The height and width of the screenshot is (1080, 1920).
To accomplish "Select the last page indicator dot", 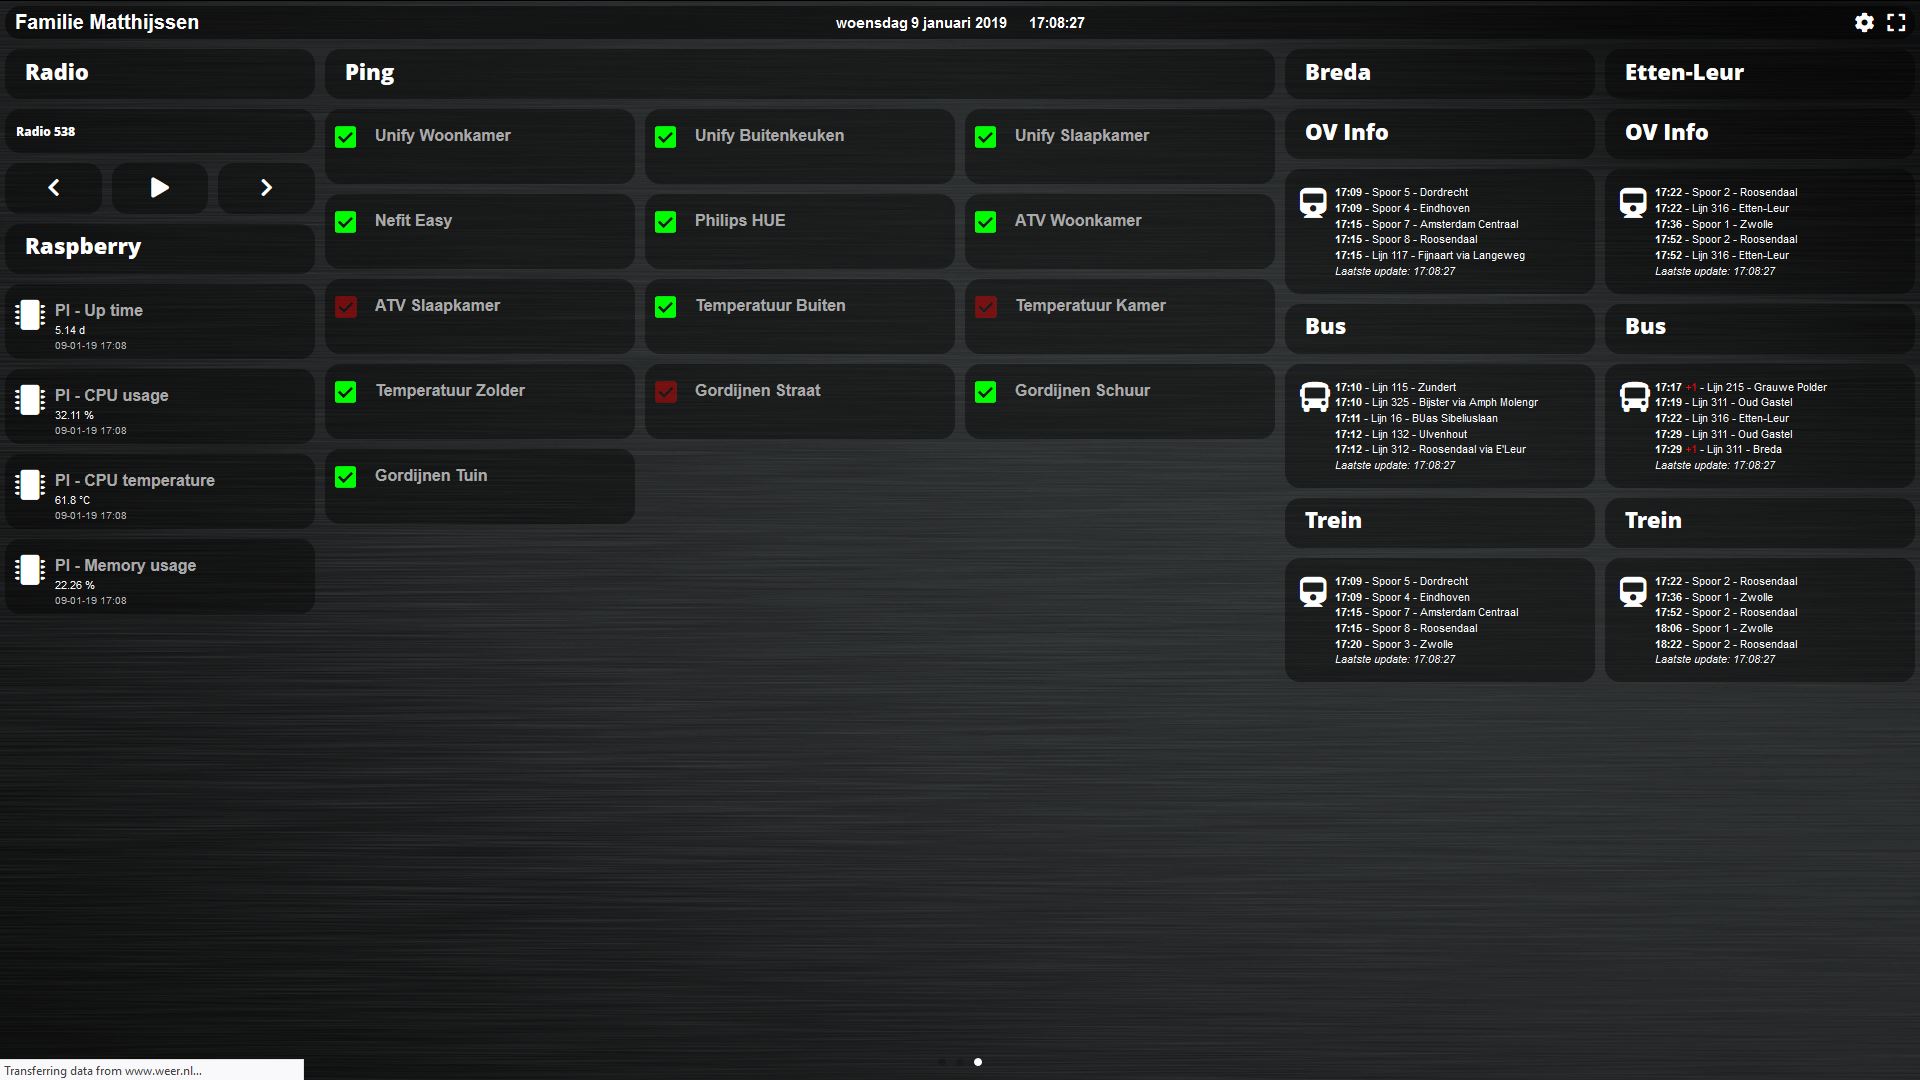I will click(x=978, y=1062).
